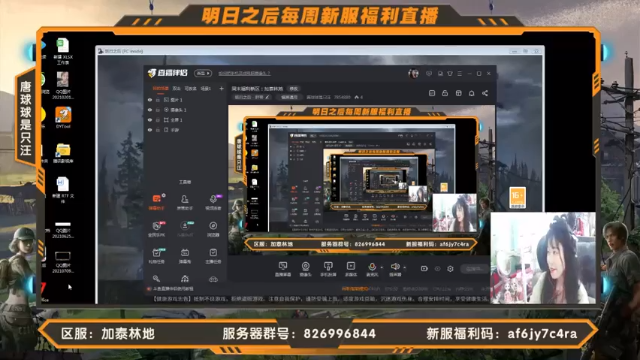Open the person-shaped tool in toolbox
The height and width of the screenshot is (360, 640).
click(x=184, y=201)
